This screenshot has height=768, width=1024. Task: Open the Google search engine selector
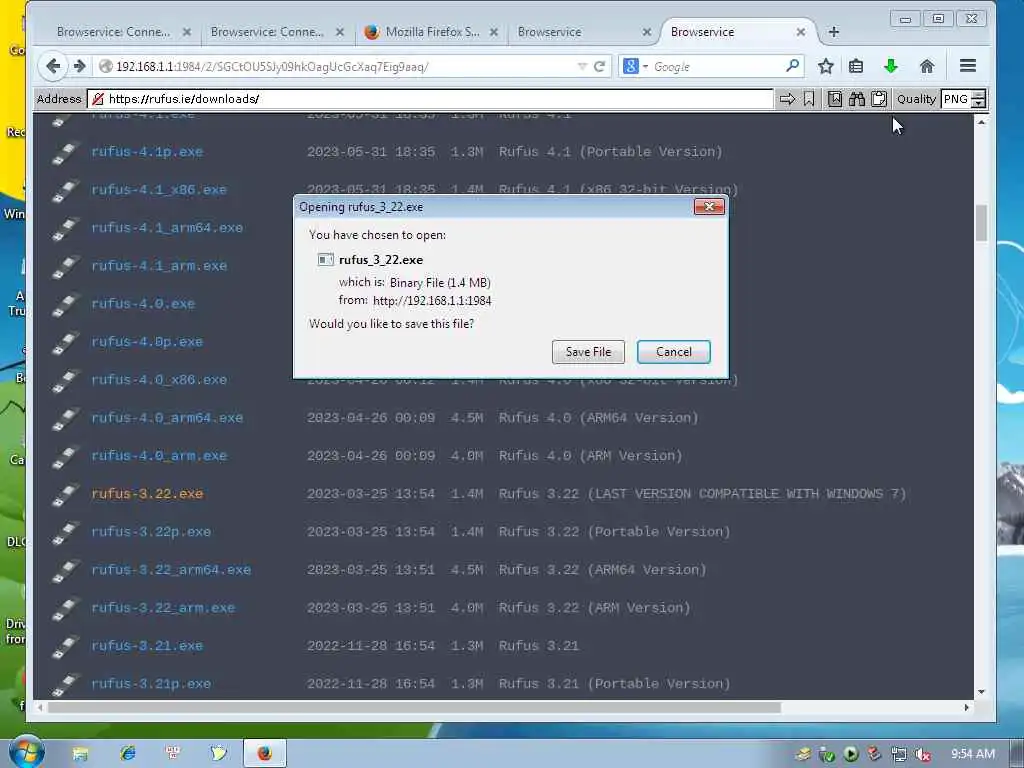(x=635, y=66)
